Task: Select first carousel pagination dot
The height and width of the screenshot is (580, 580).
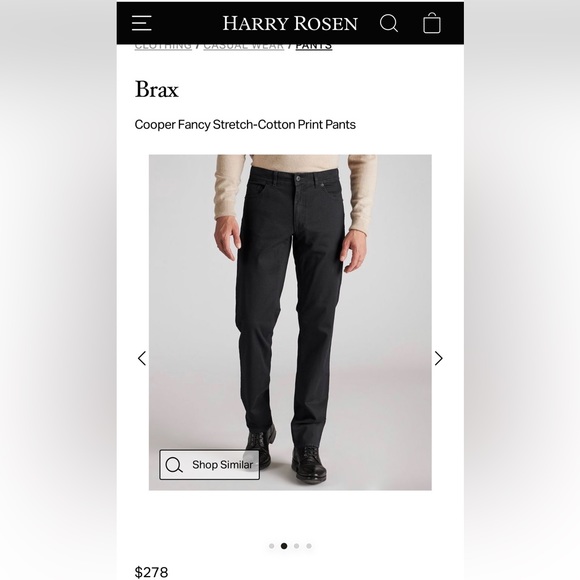Action: point(272,546)
